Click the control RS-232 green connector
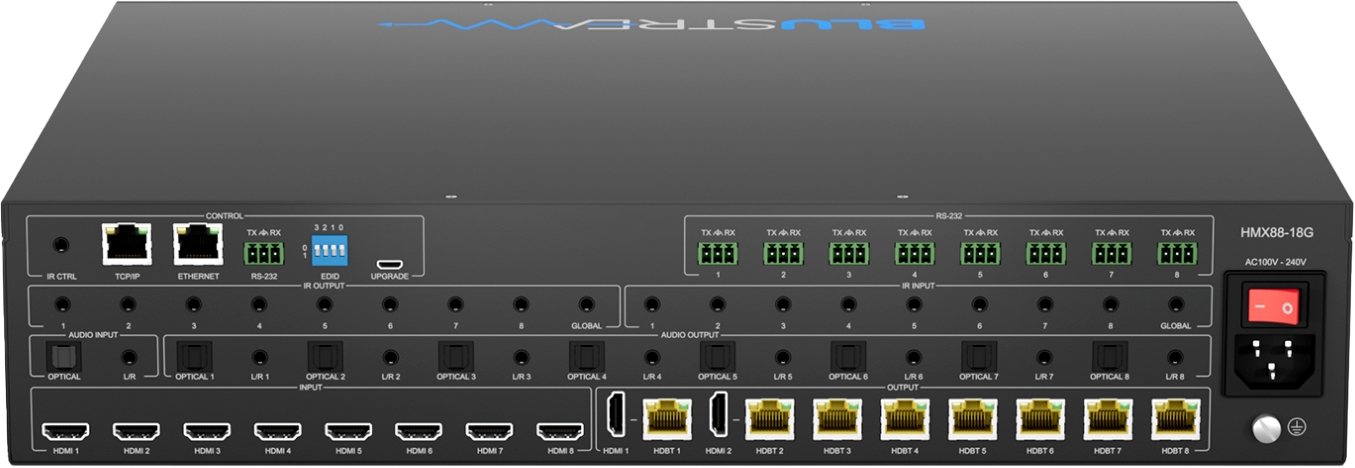Screen dimensions: 1355x468 [262, 251]
